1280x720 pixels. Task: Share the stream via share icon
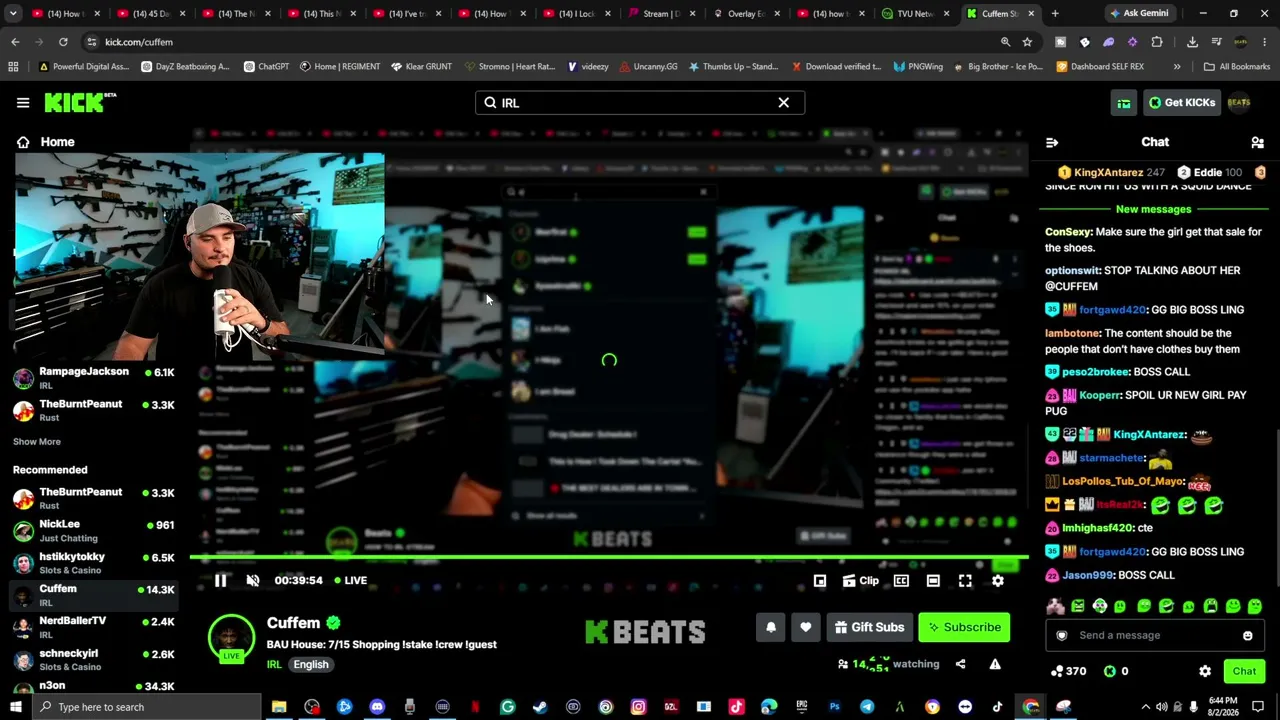click(960, 664)
